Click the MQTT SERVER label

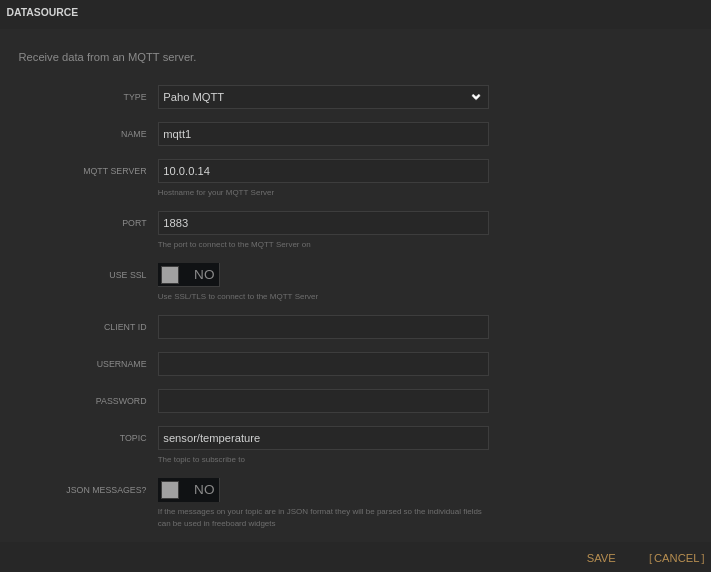(114, 171)
